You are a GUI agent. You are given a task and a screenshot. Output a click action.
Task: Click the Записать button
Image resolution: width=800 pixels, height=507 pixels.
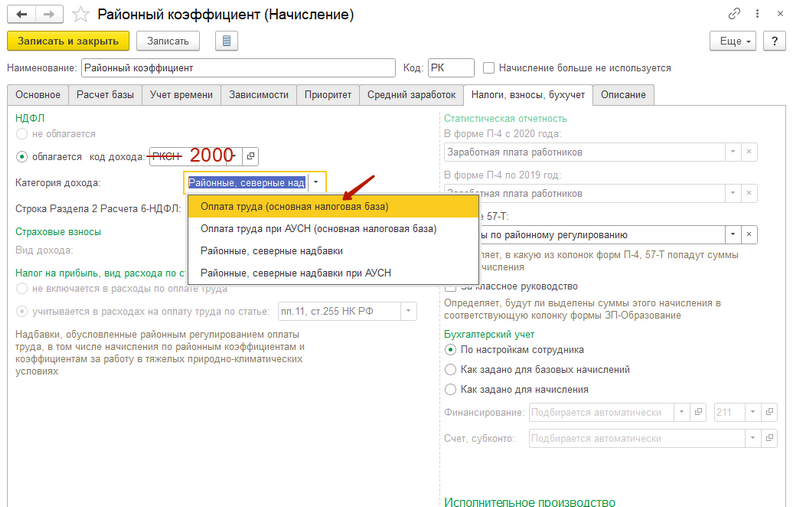[168, 41]
